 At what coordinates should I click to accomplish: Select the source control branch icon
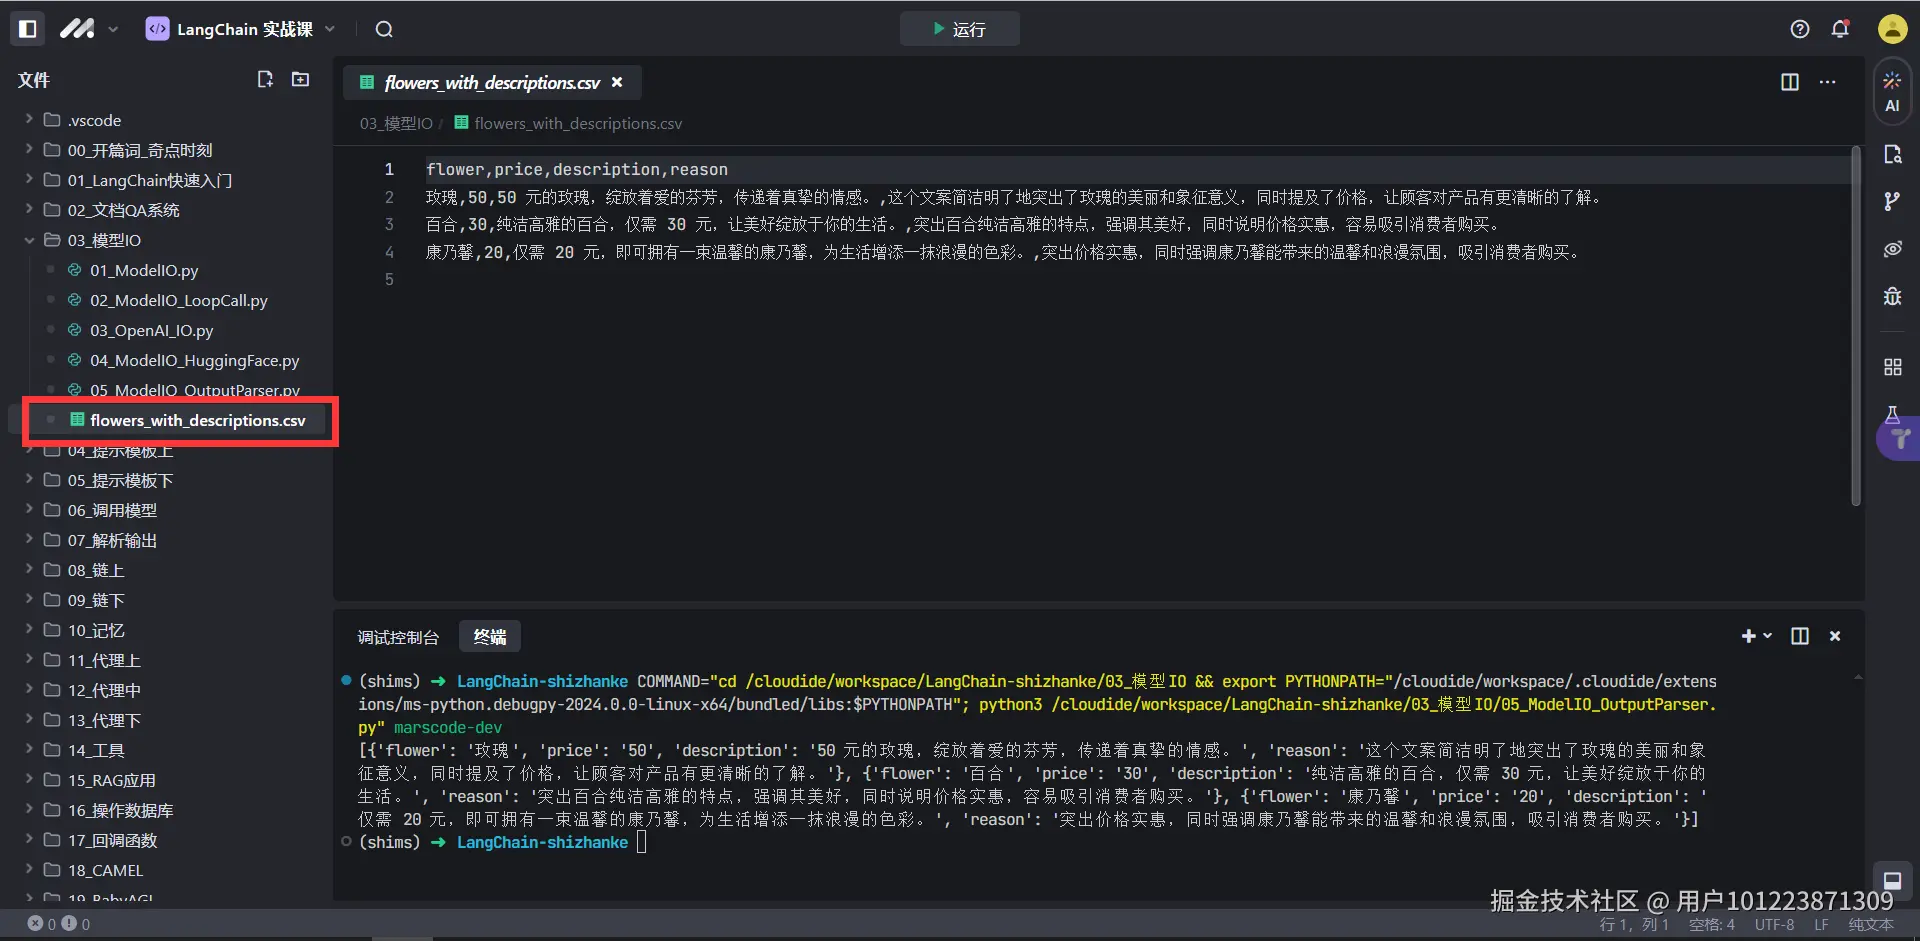1892,201
